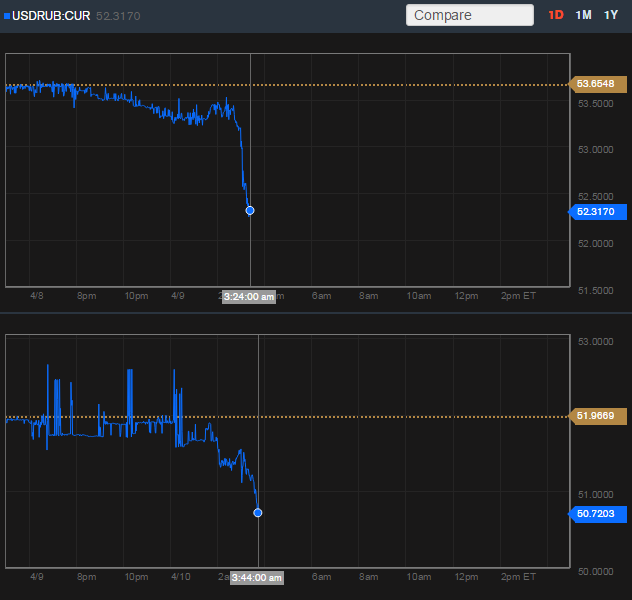Switch to the 1M time range
Screen dimensions: 632x600
click(x=583, y=15)
